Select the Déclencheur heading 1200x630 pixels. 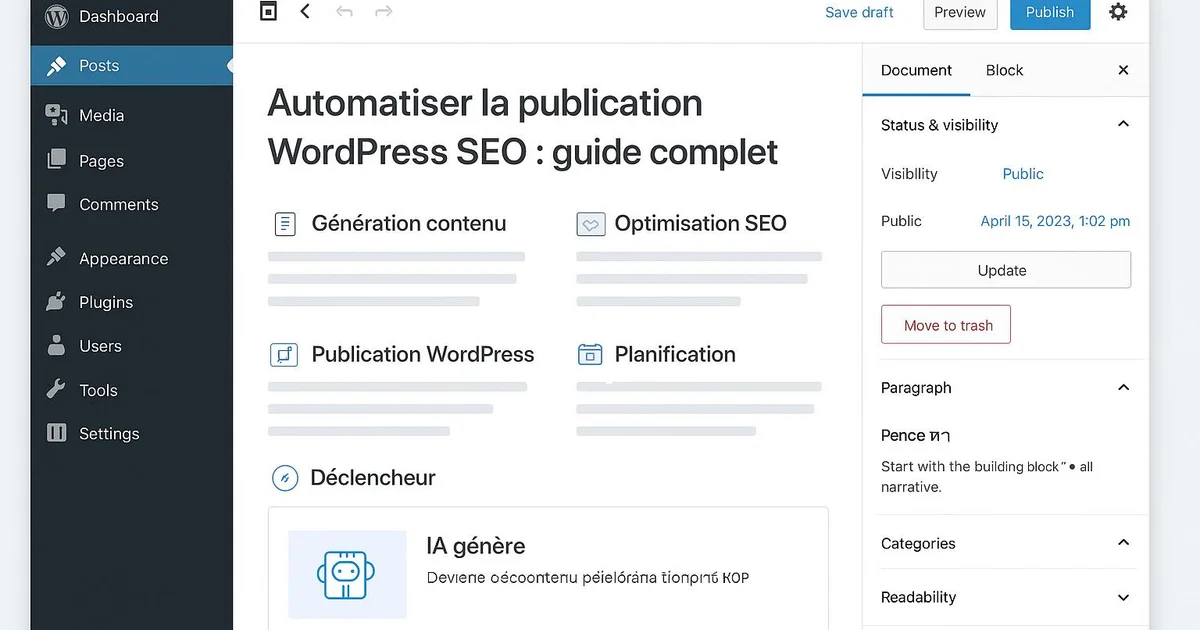click(x=373, y=478)
